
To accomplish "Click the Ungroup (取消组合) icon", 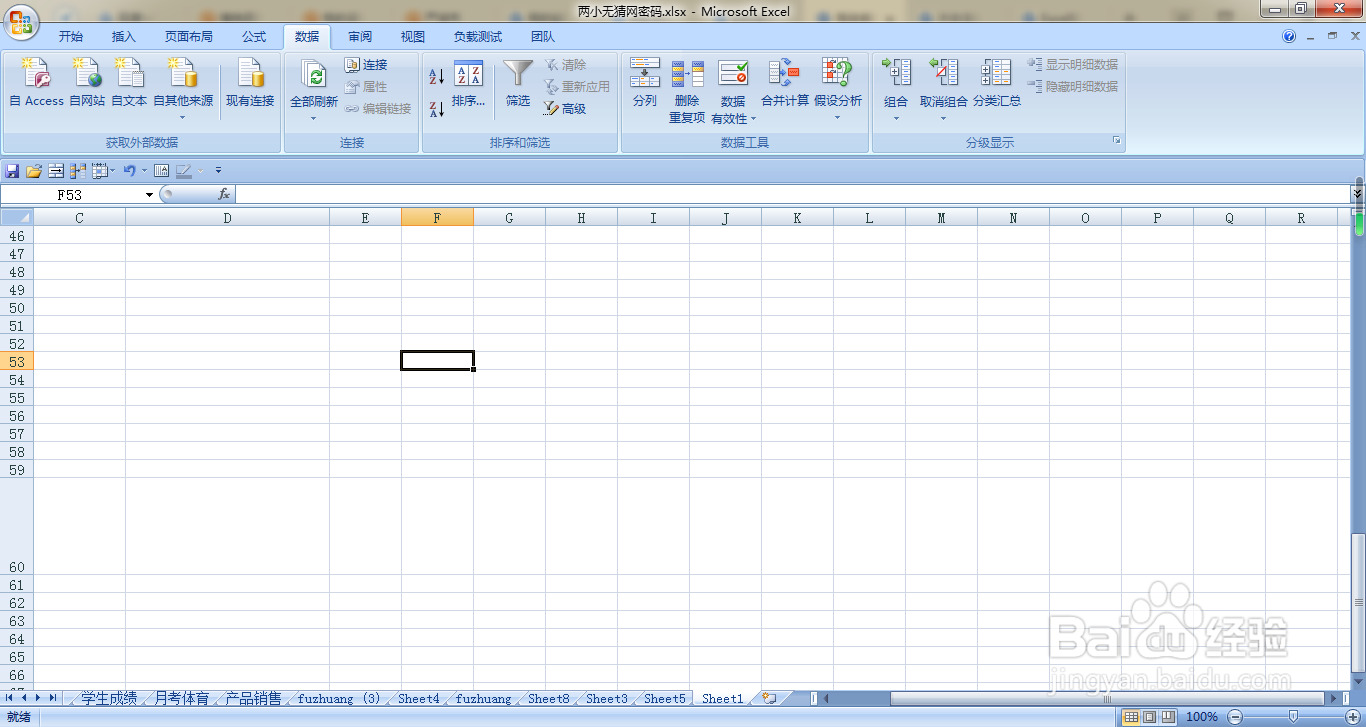I will (944, 74).
